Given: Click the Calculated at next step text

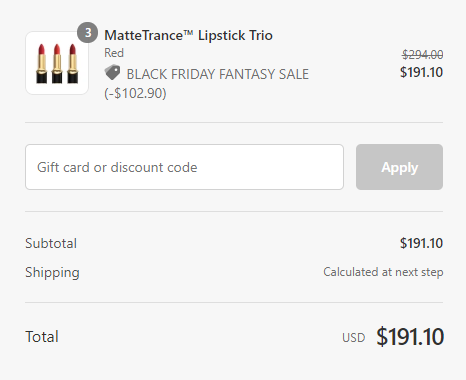Looking at the screenshot, I should (383, 272).
